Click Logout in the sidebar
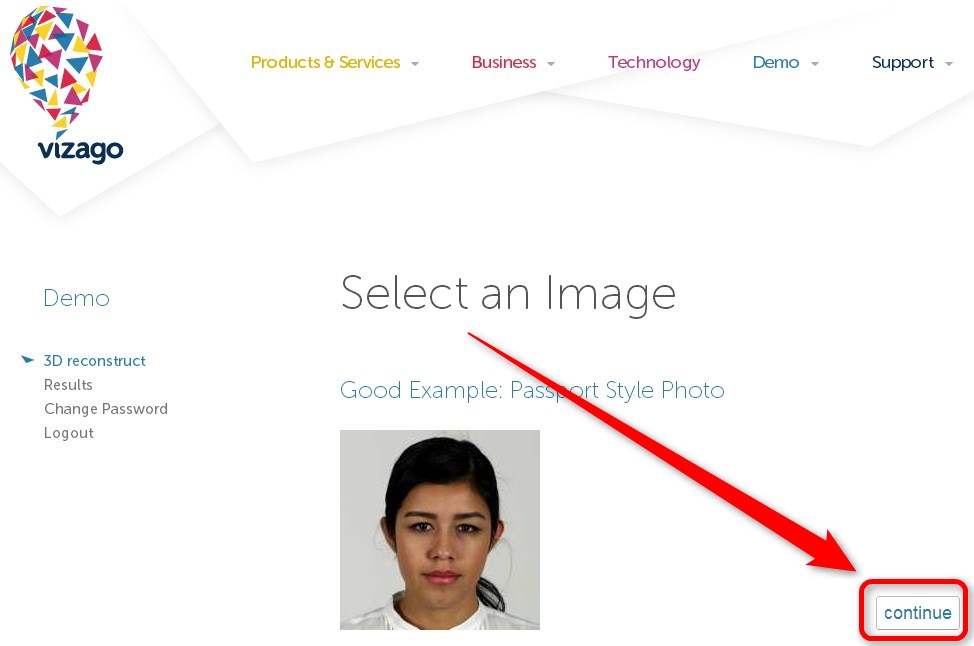 68,433
